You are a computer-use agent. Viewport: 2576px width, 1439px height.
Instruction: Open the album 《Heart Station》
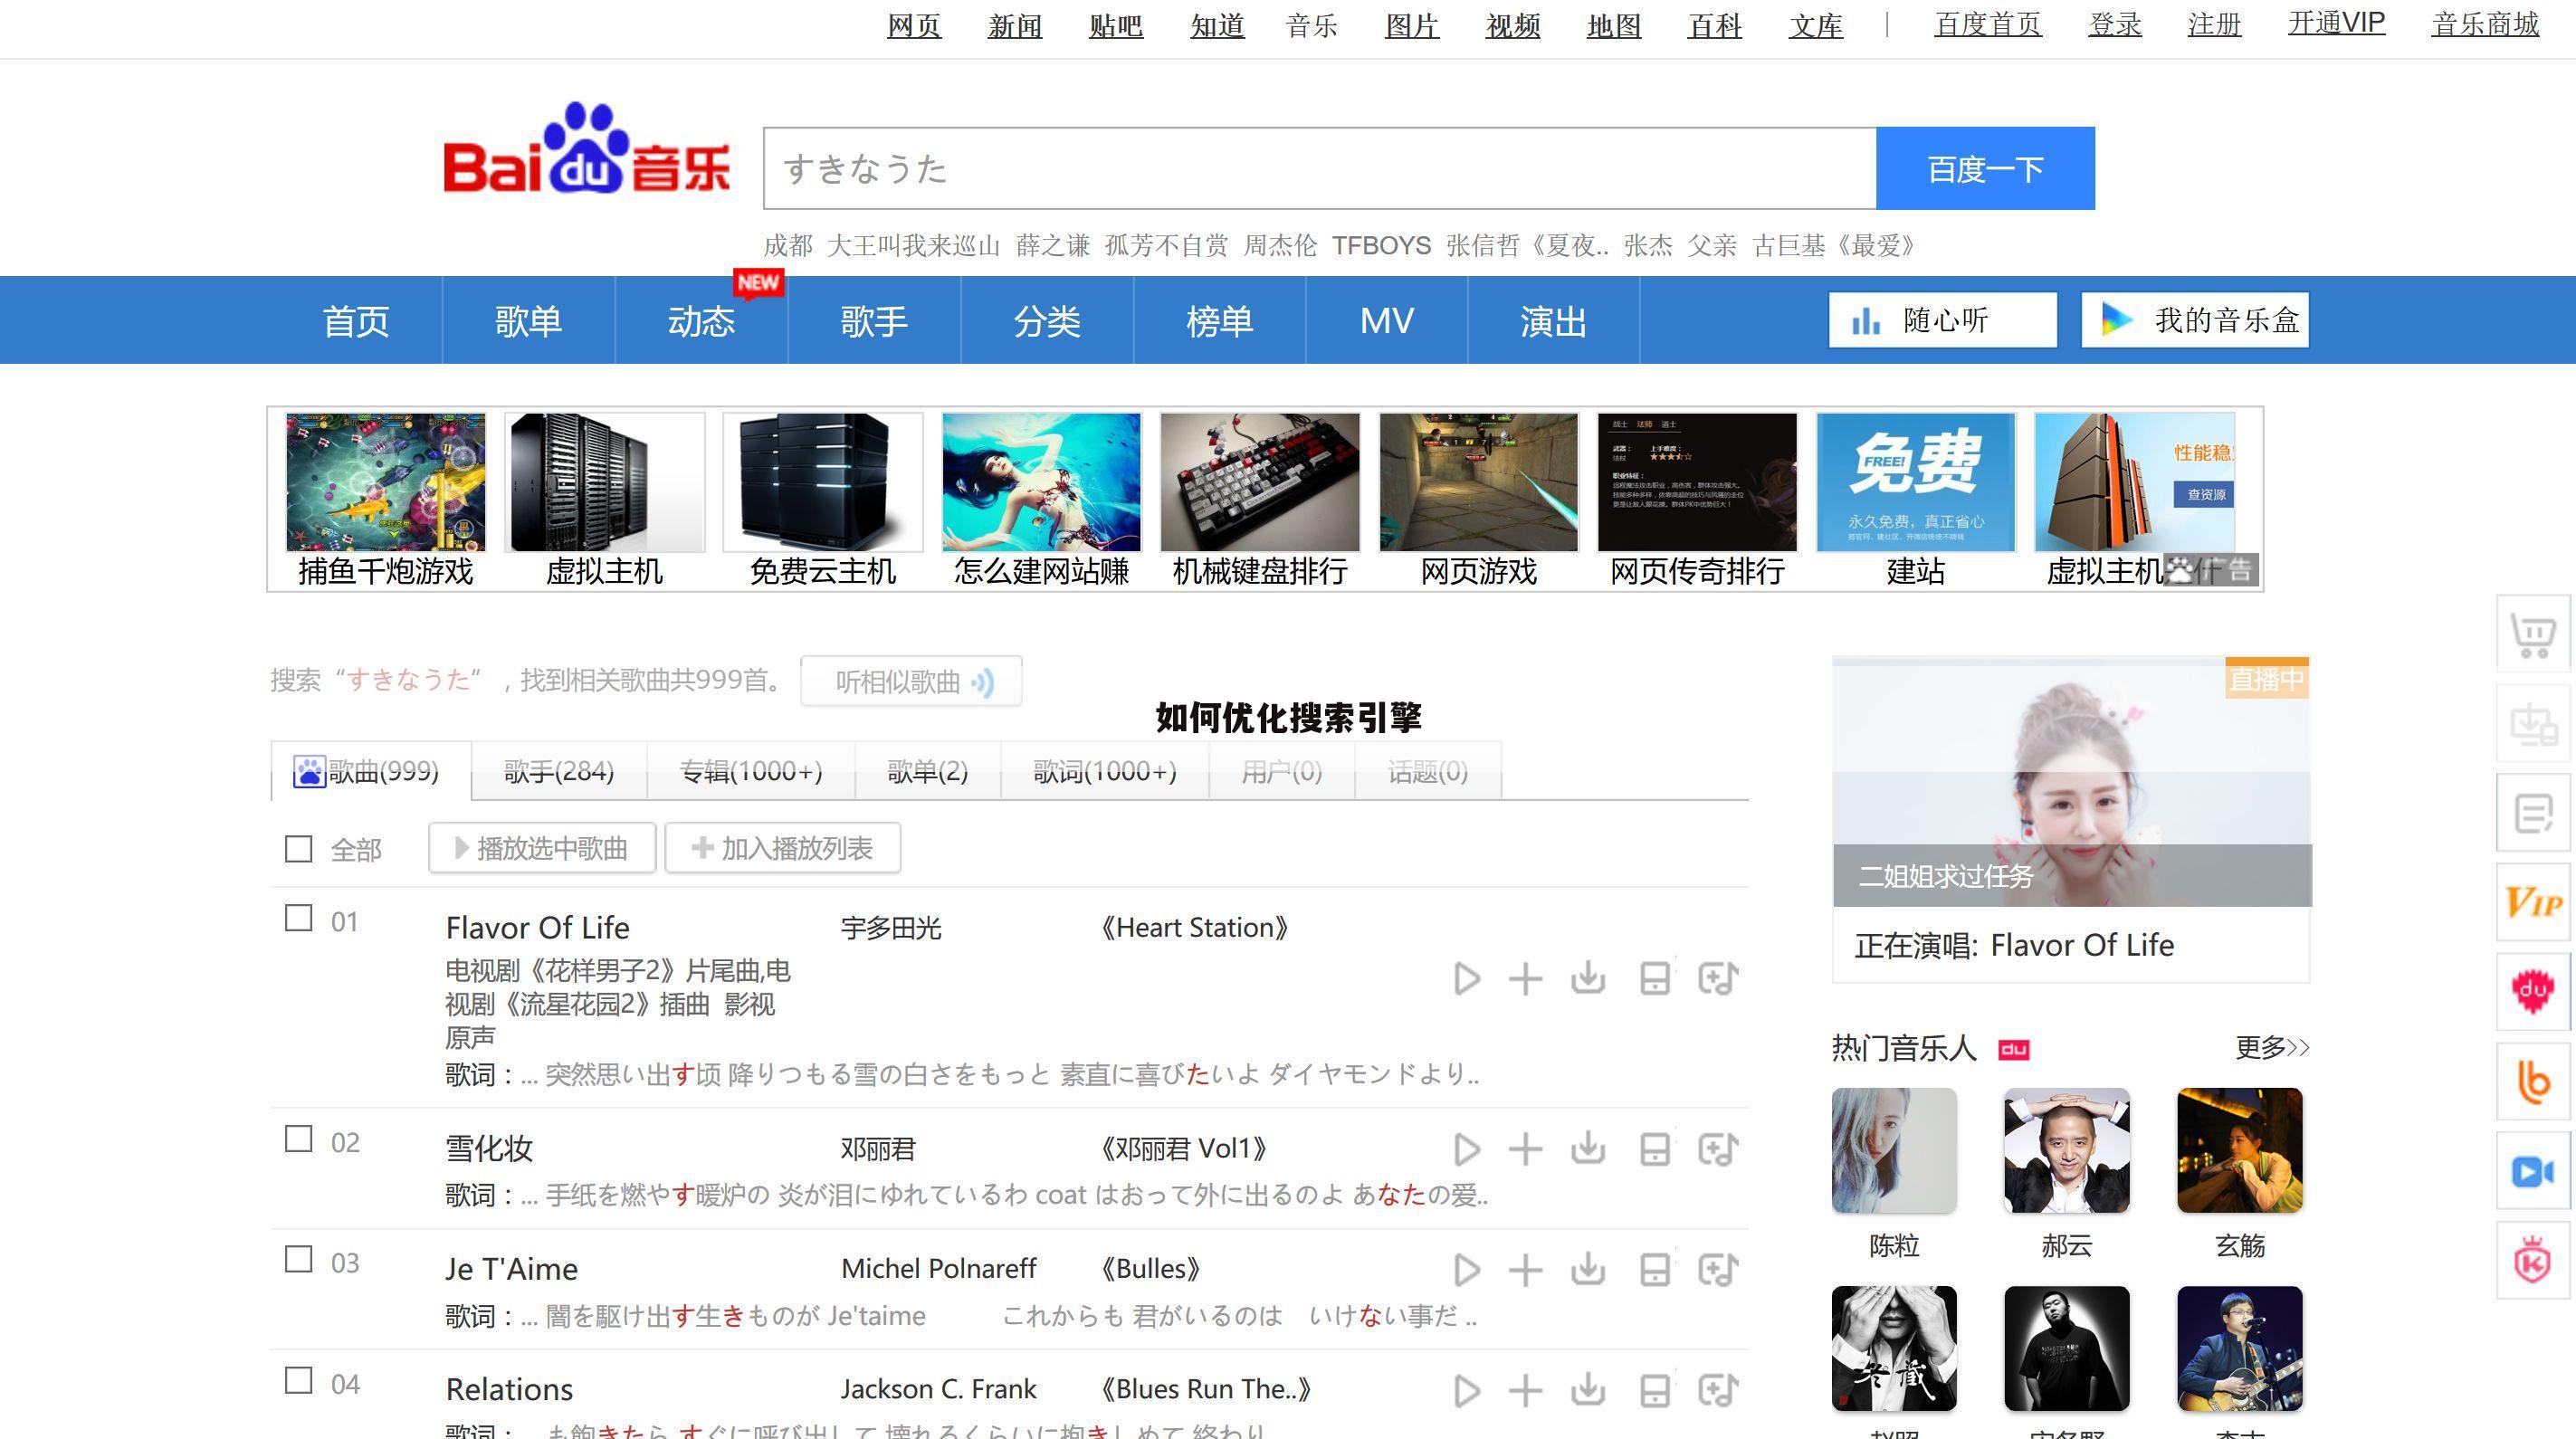click(x=1194, y=928)
